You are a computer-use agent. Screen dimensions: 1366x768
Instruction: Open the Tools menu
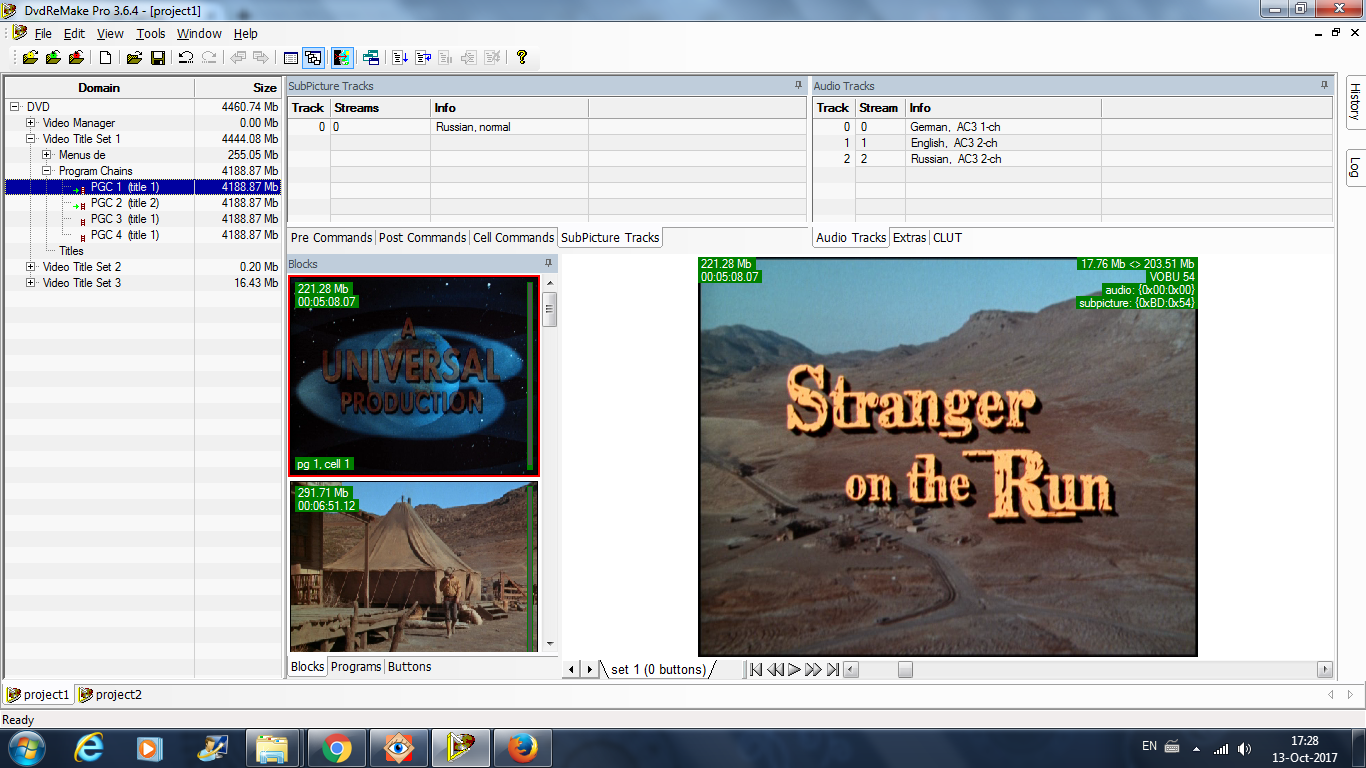[x=151, y=33]
